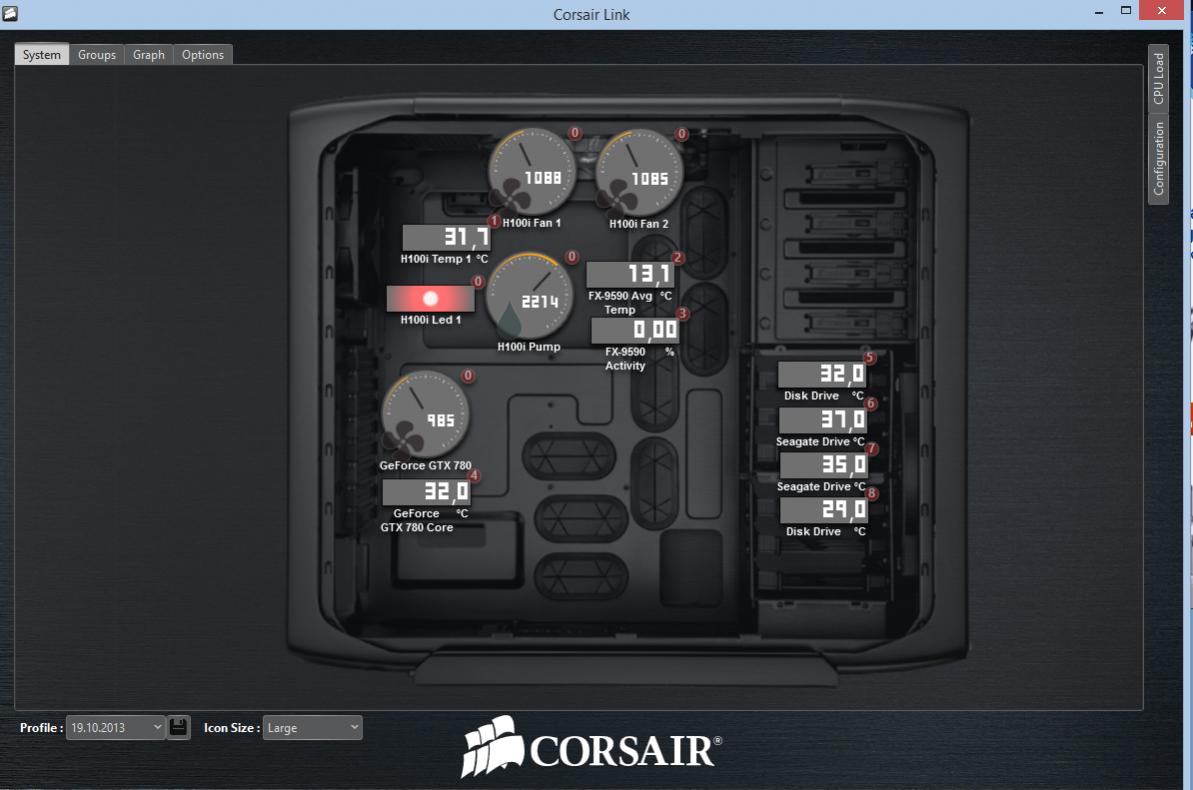Open the System tab
1193x790 pixels.
coord(42,55)
